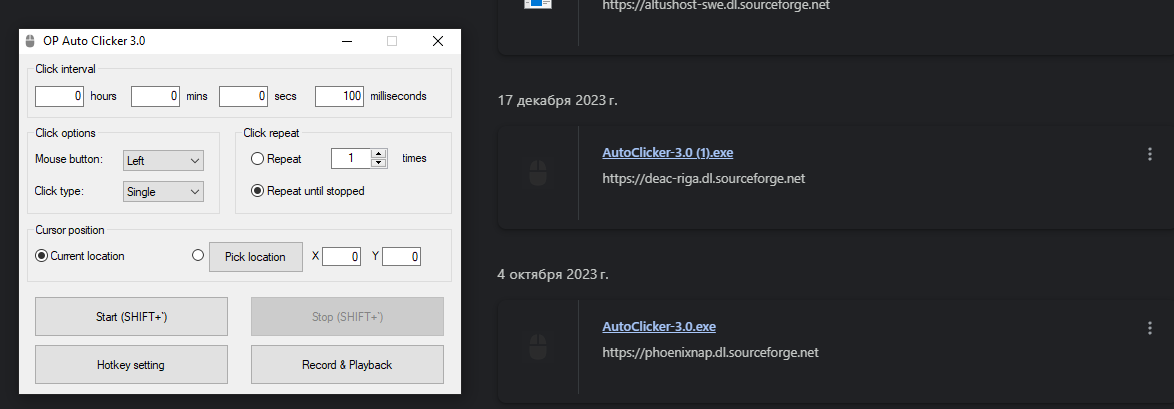The width and height of the screenshot is (1174, 409).
Task: Expand the Click type dropdown
Action: (163, 191)
